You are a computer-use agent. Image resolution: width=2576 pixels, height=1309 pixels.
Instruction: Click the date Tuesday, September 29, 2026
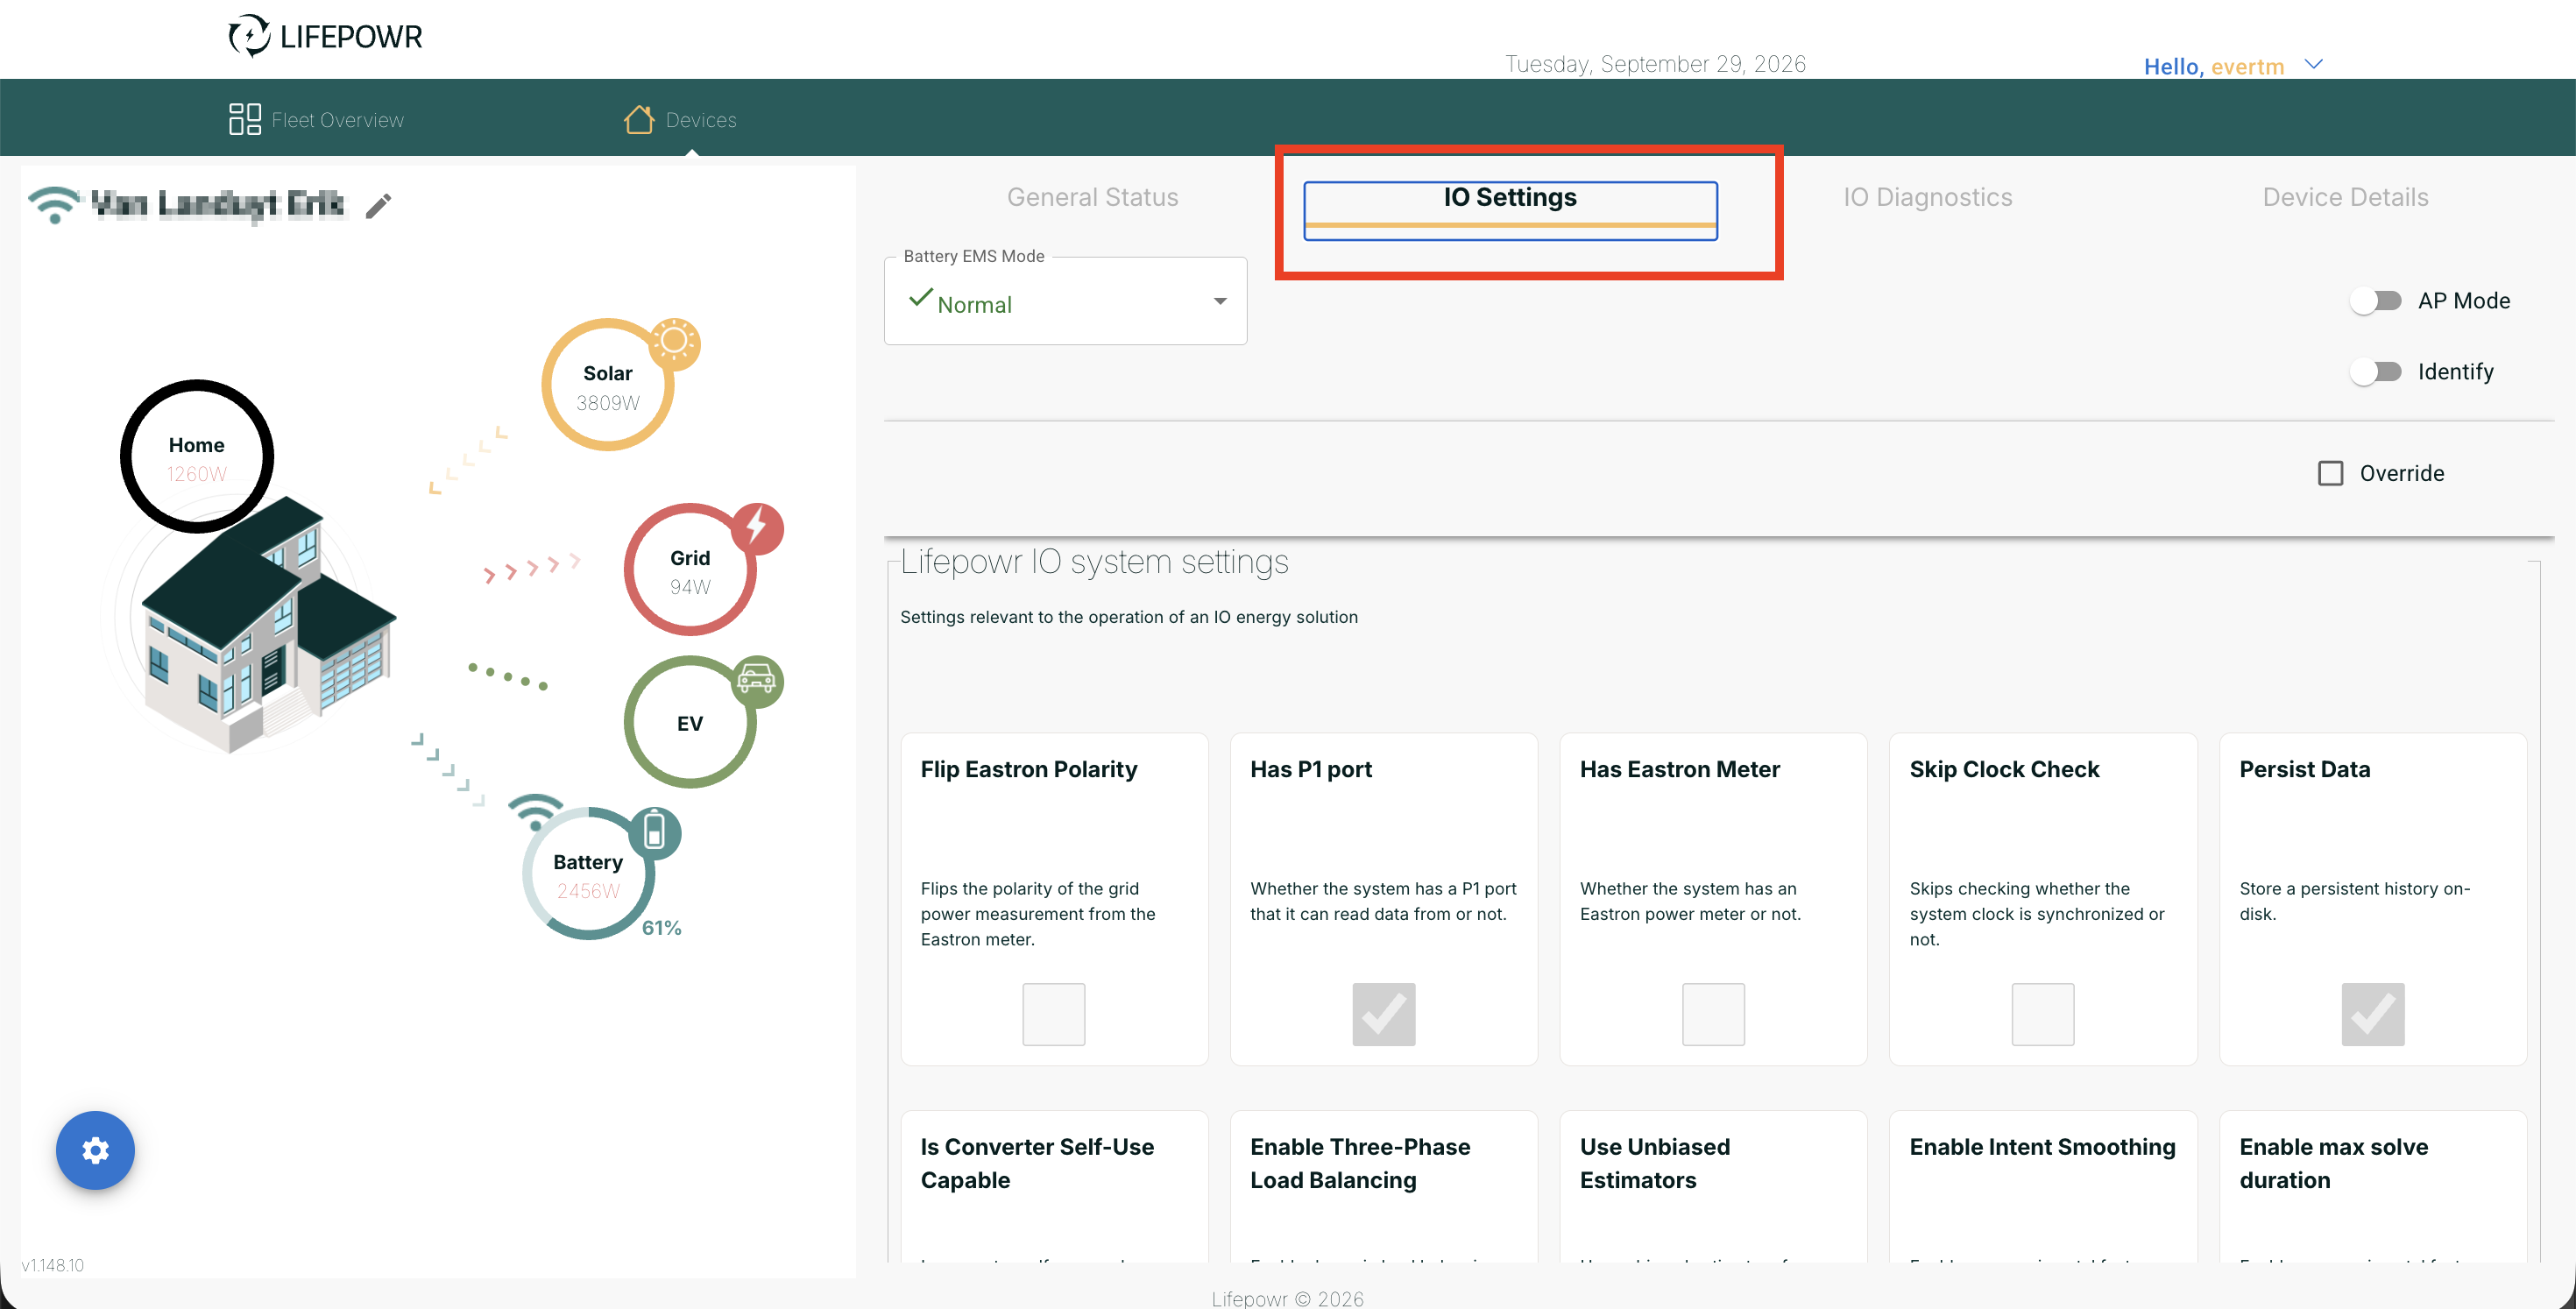coord(1655,64)
